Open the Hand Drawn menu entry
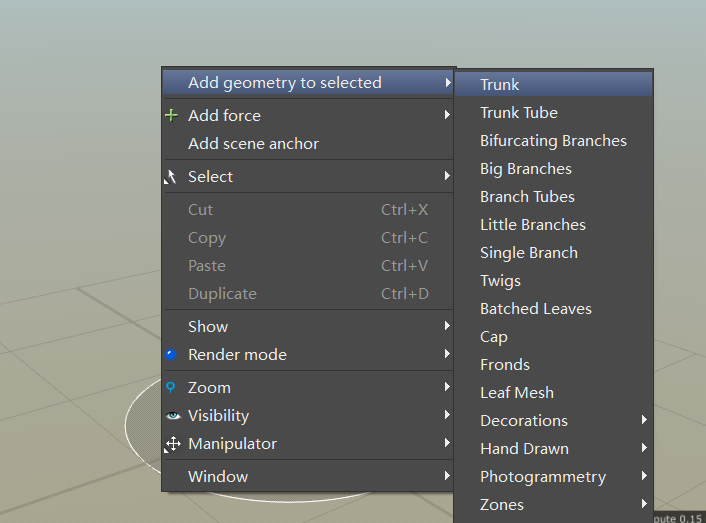Viewport: 706px width, 523px height. coord(553,449)
